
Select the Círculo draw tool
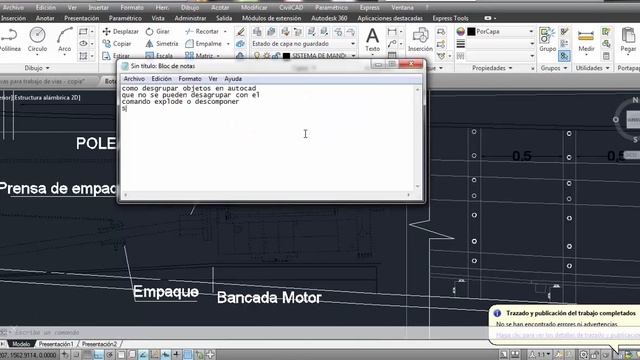[x=37, y=39]
